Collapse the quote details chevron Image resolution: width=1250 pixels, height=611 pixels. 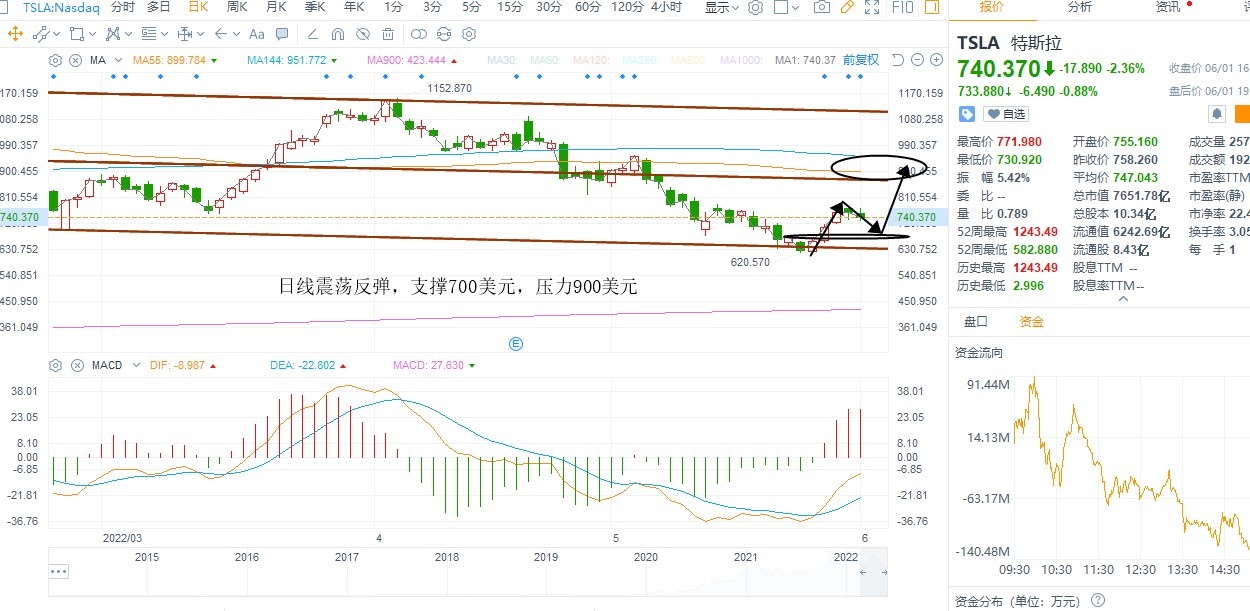click(1123, 298)
